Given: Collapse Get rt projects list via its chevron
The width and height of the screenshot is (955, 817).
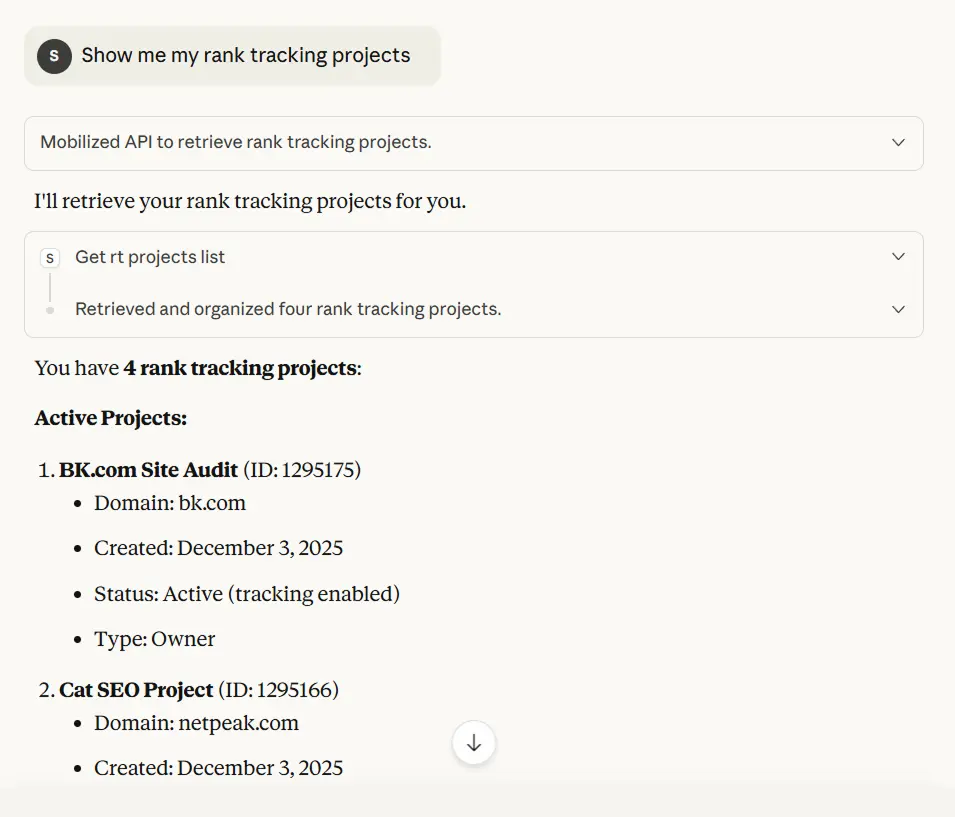Looking at the screenshot, I should tap(897, 256).
